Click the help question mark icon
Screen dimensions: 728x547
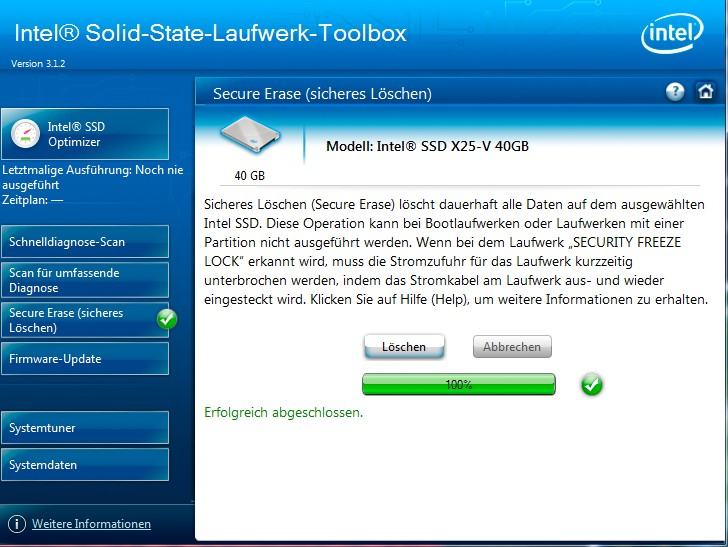pyautogui.click(x=675, y=92)
